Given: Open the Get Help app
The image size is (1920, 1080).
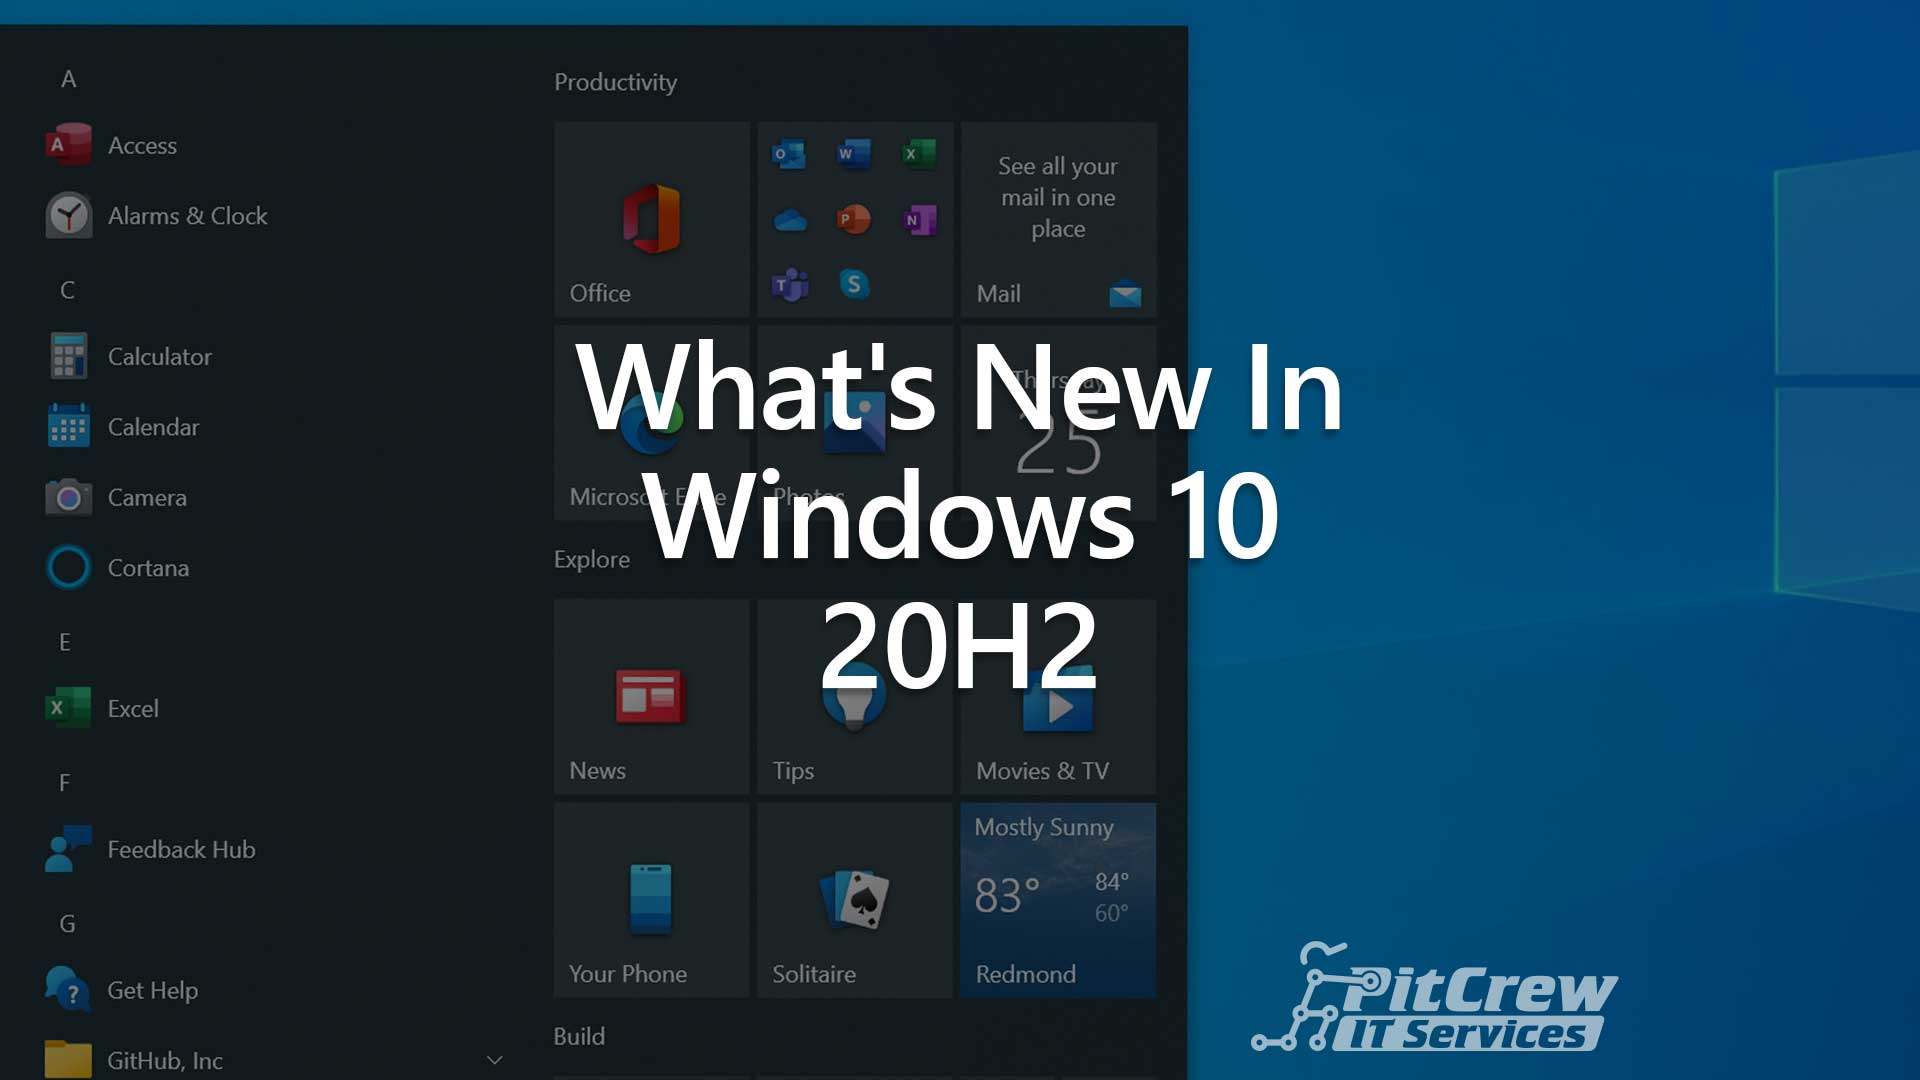Looking at the screenshot, I should click(152, 990).
